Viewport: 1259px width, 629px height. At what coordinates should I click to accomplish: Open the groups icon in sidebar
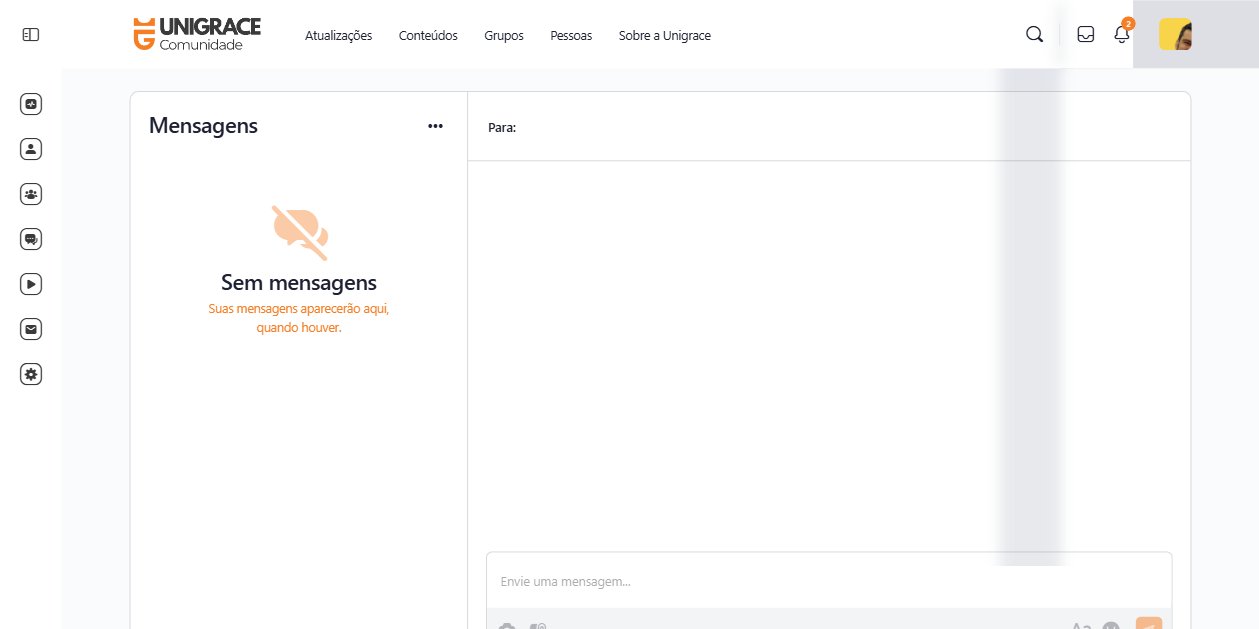coord(31,194)
